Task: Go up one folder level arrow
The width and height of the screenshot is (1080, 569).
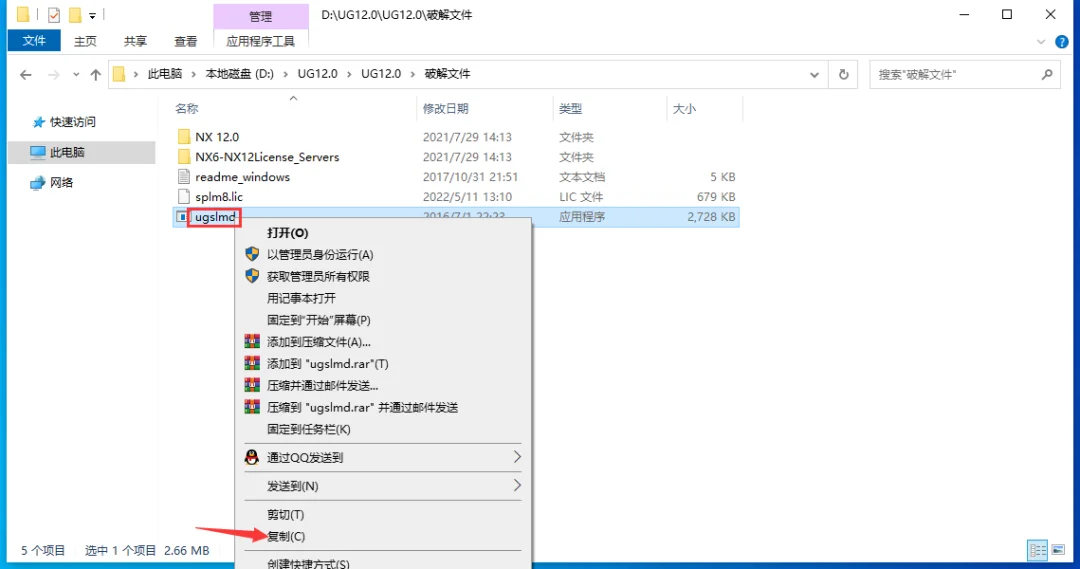Action: [95, 74]
